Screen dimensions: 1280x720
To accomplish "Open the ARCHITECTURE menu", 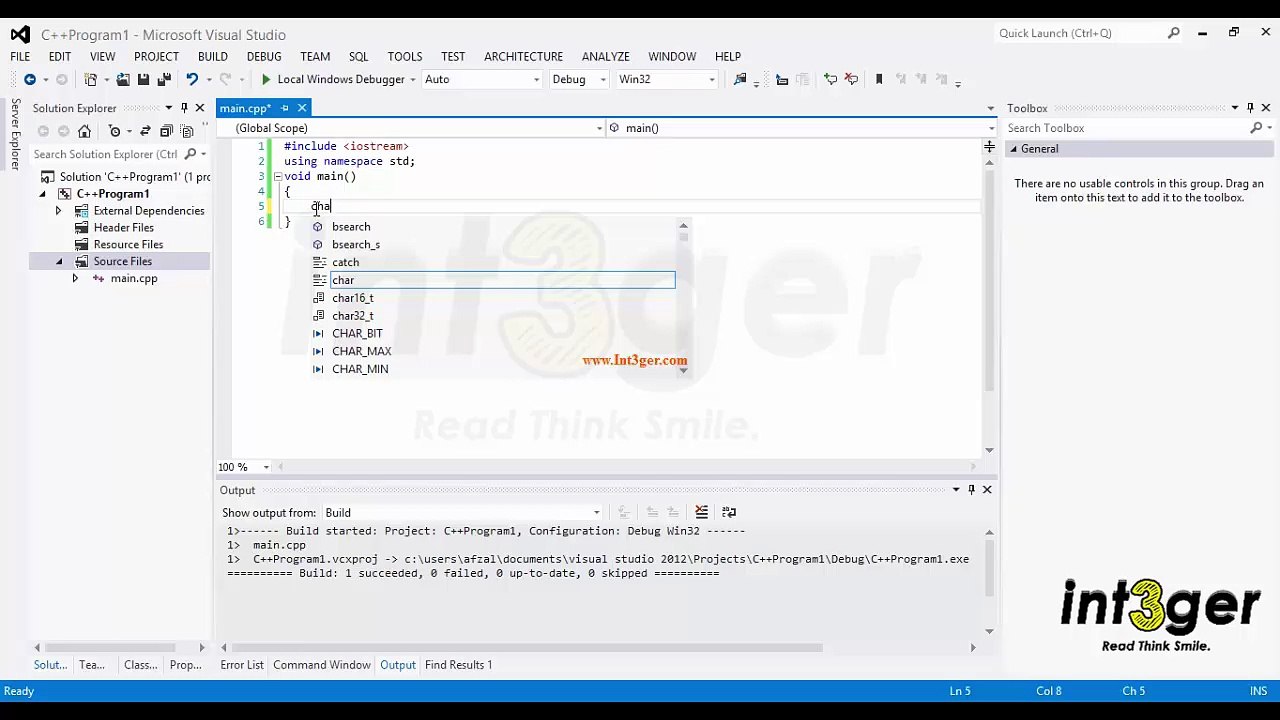I will click(x=523, y=57).
